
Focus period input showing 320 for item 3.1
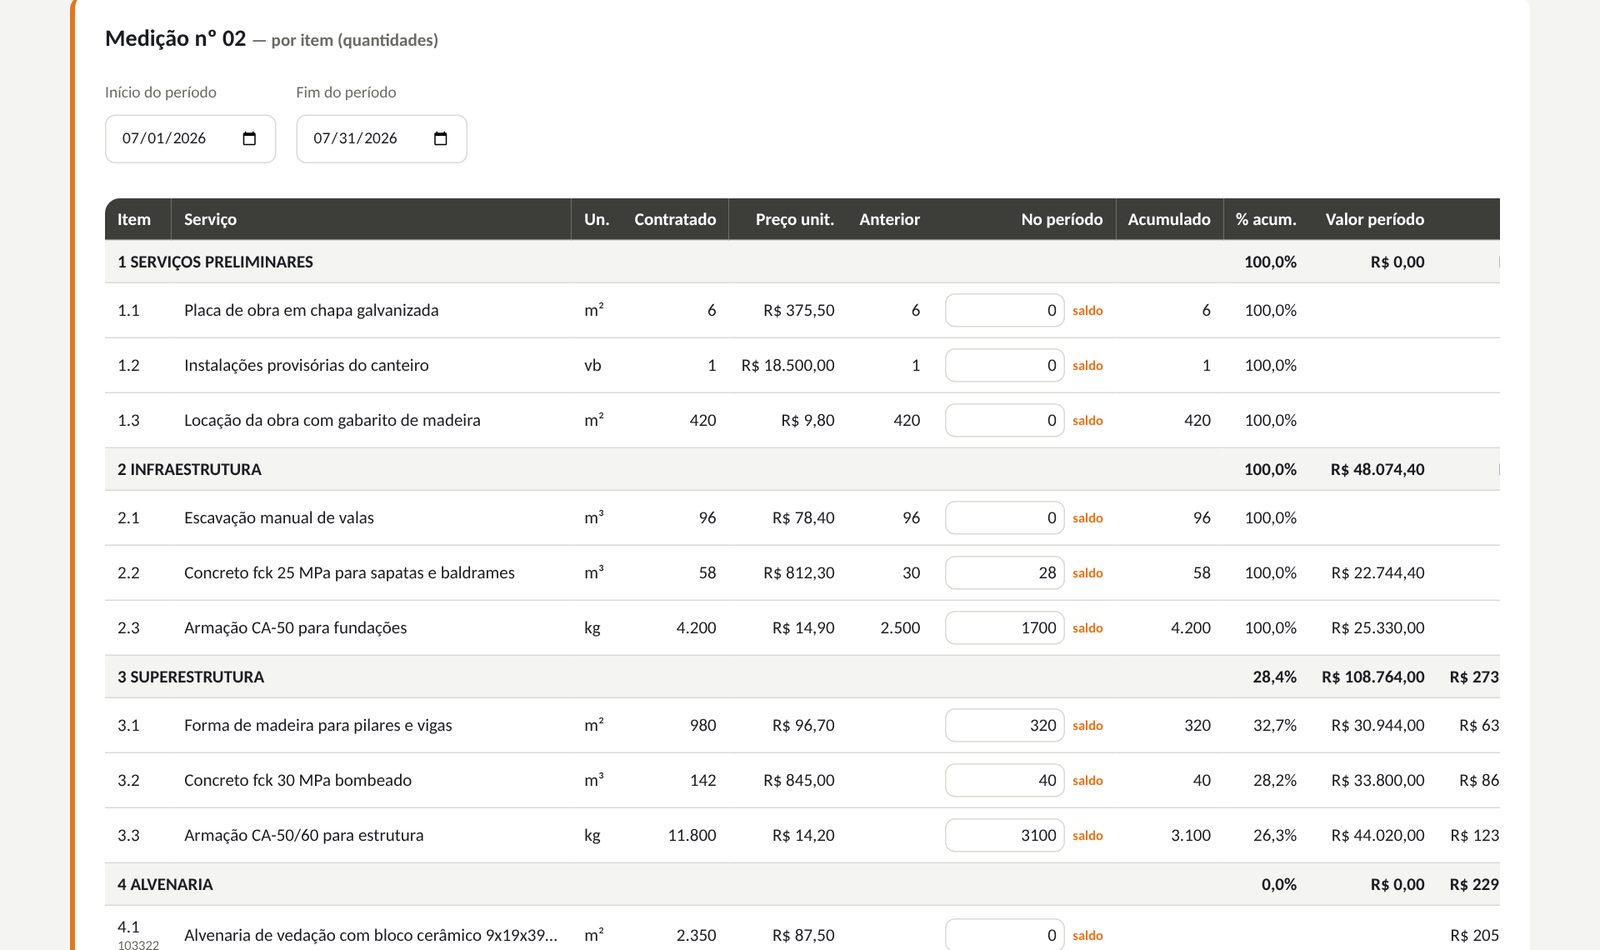pyautogui.click(x=1004, y=725)
